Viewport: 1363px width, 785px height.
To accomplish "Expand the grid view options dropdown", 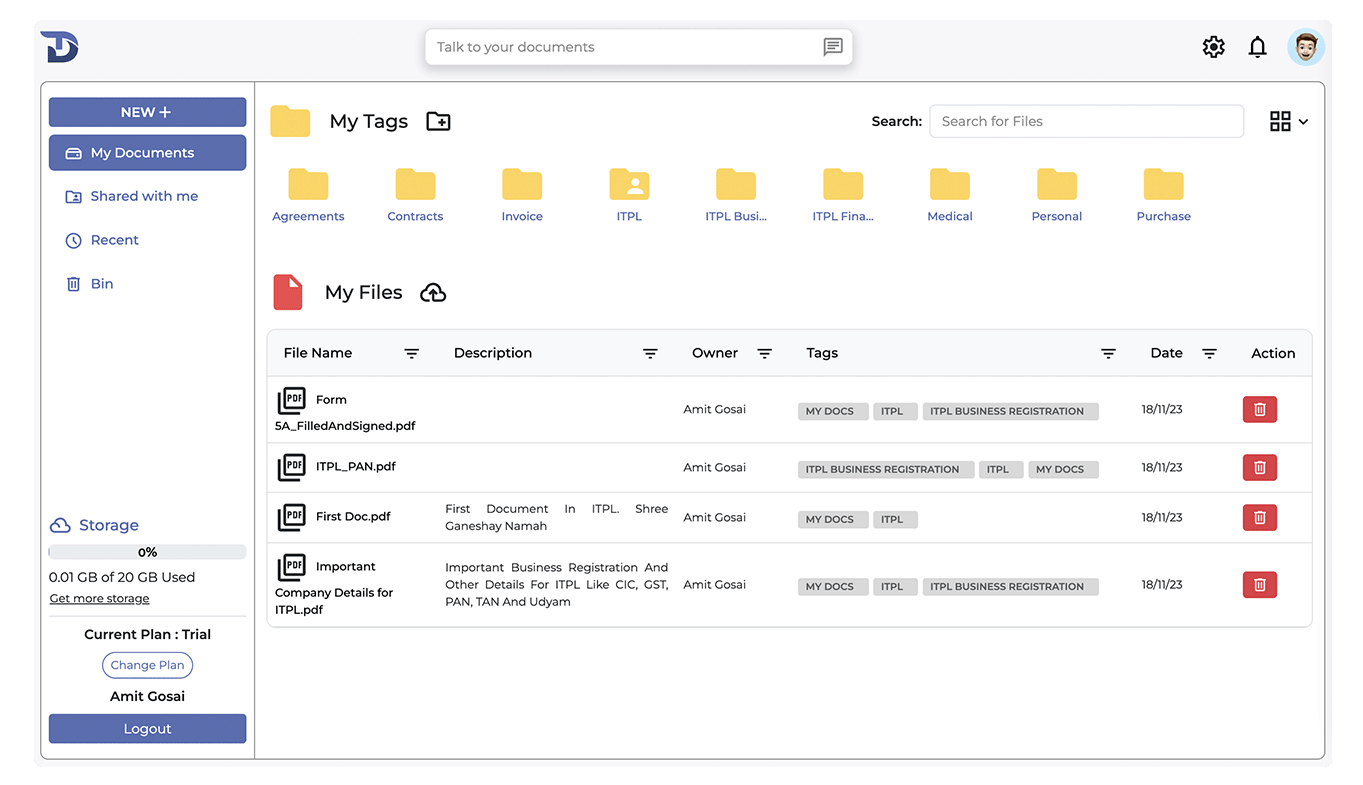I will point(1289,122).
